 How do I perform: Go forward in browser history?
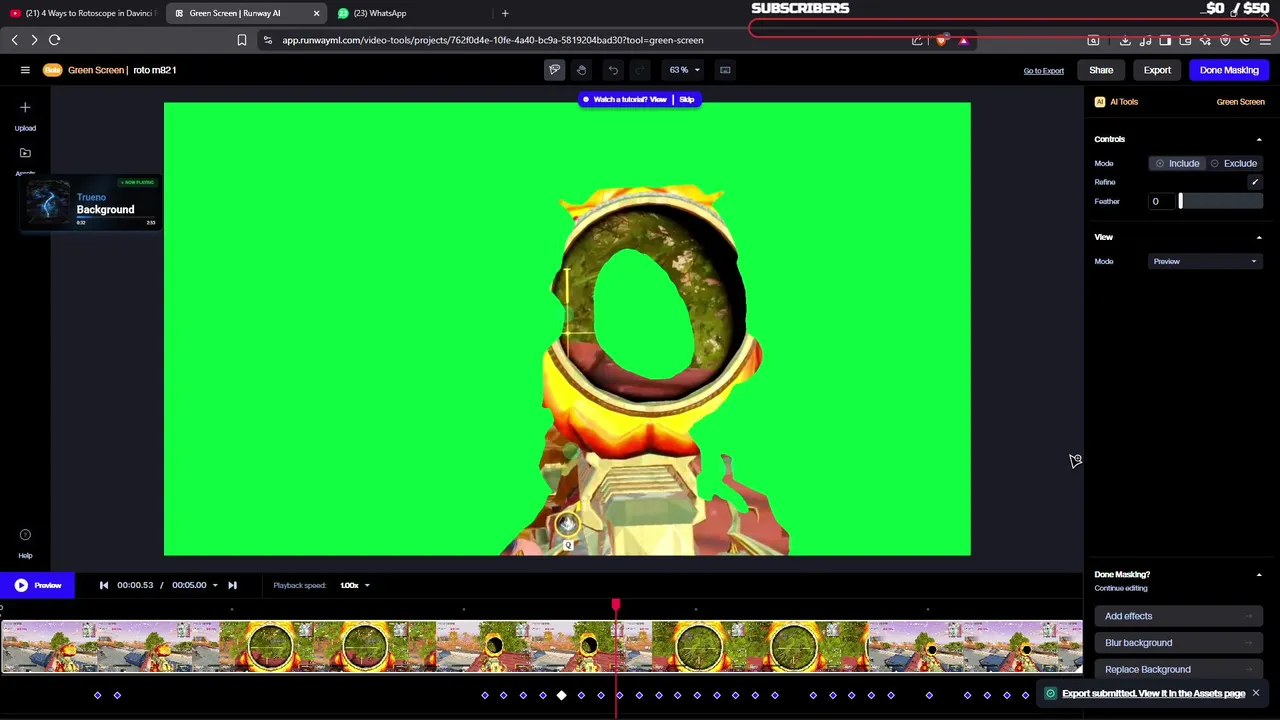(34, 40)
